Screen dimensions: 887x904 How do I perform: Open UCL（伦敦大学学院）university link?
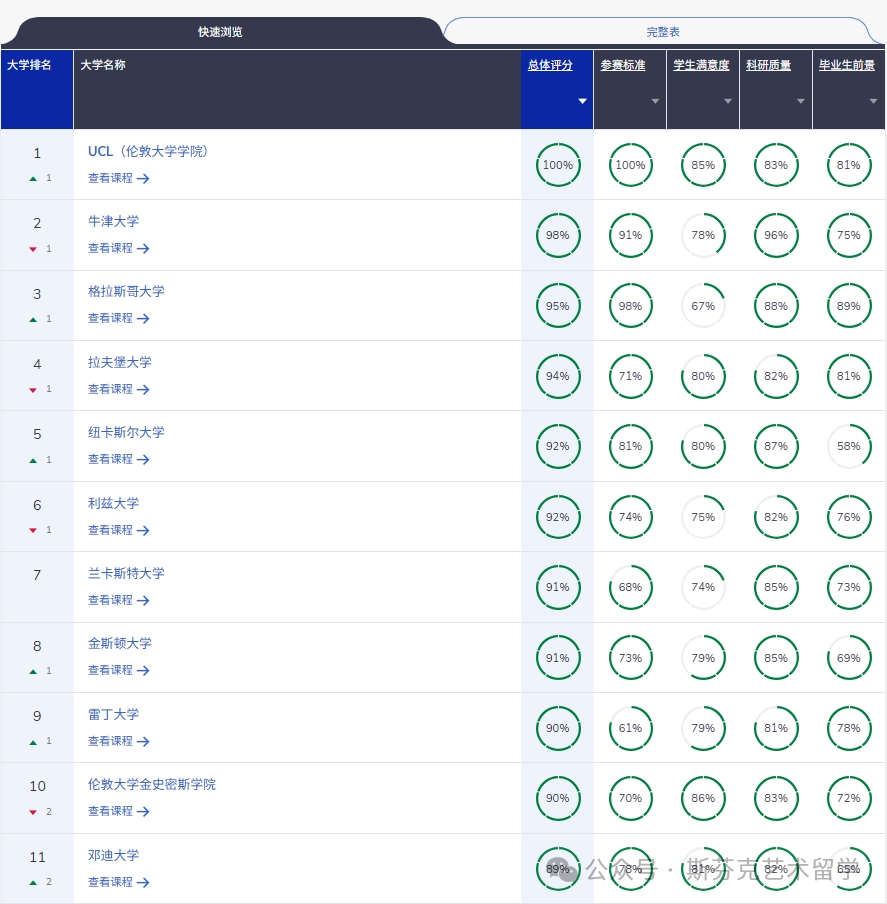tap(148, 151)
